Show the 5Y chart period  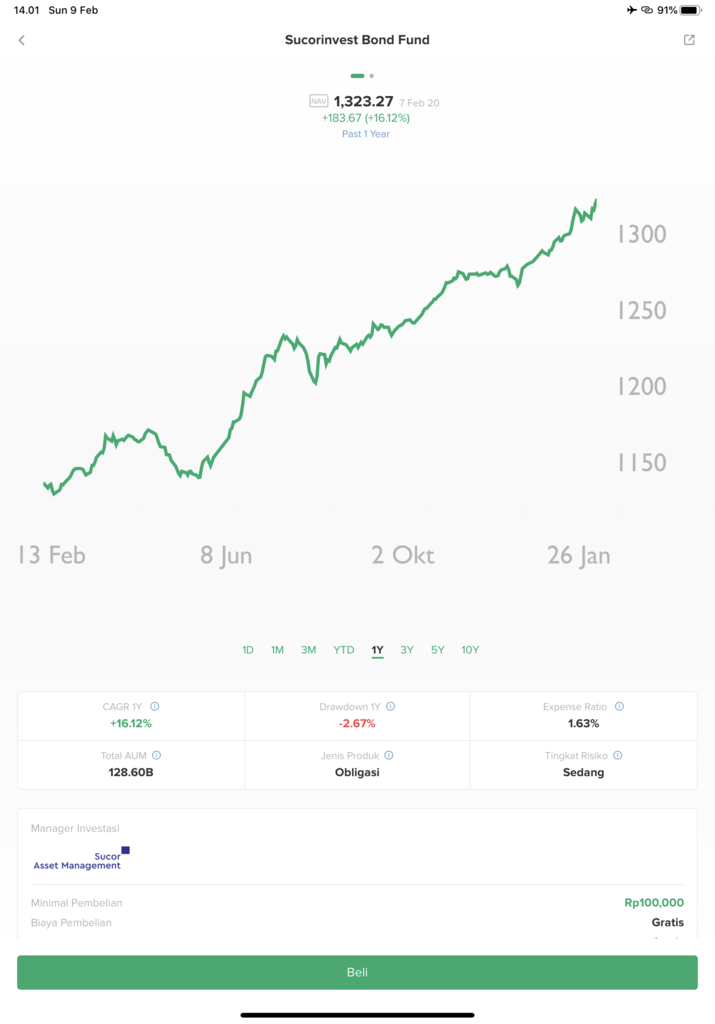click(437, 650)
